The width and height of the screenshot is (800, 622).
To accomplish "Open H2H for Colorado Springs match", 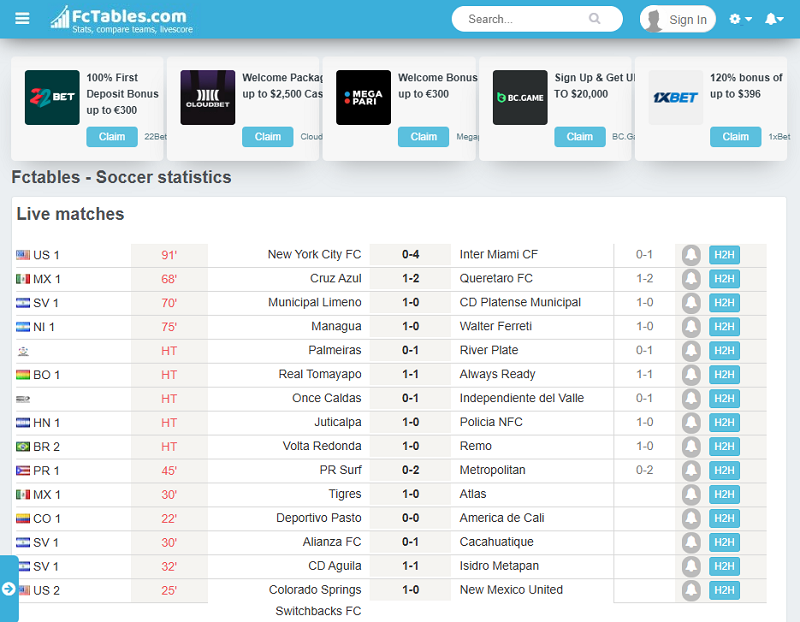I will click(724, 591).
